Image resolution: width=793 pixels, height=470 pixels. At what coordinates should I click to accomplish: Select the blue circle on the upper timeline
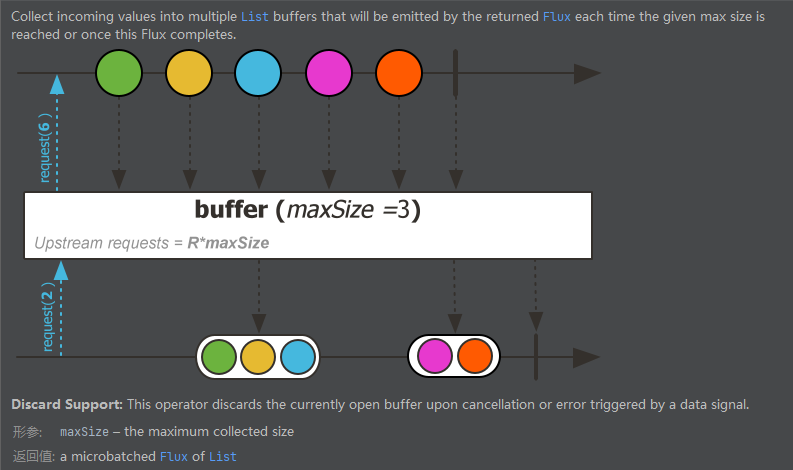[x=259, y=74]
